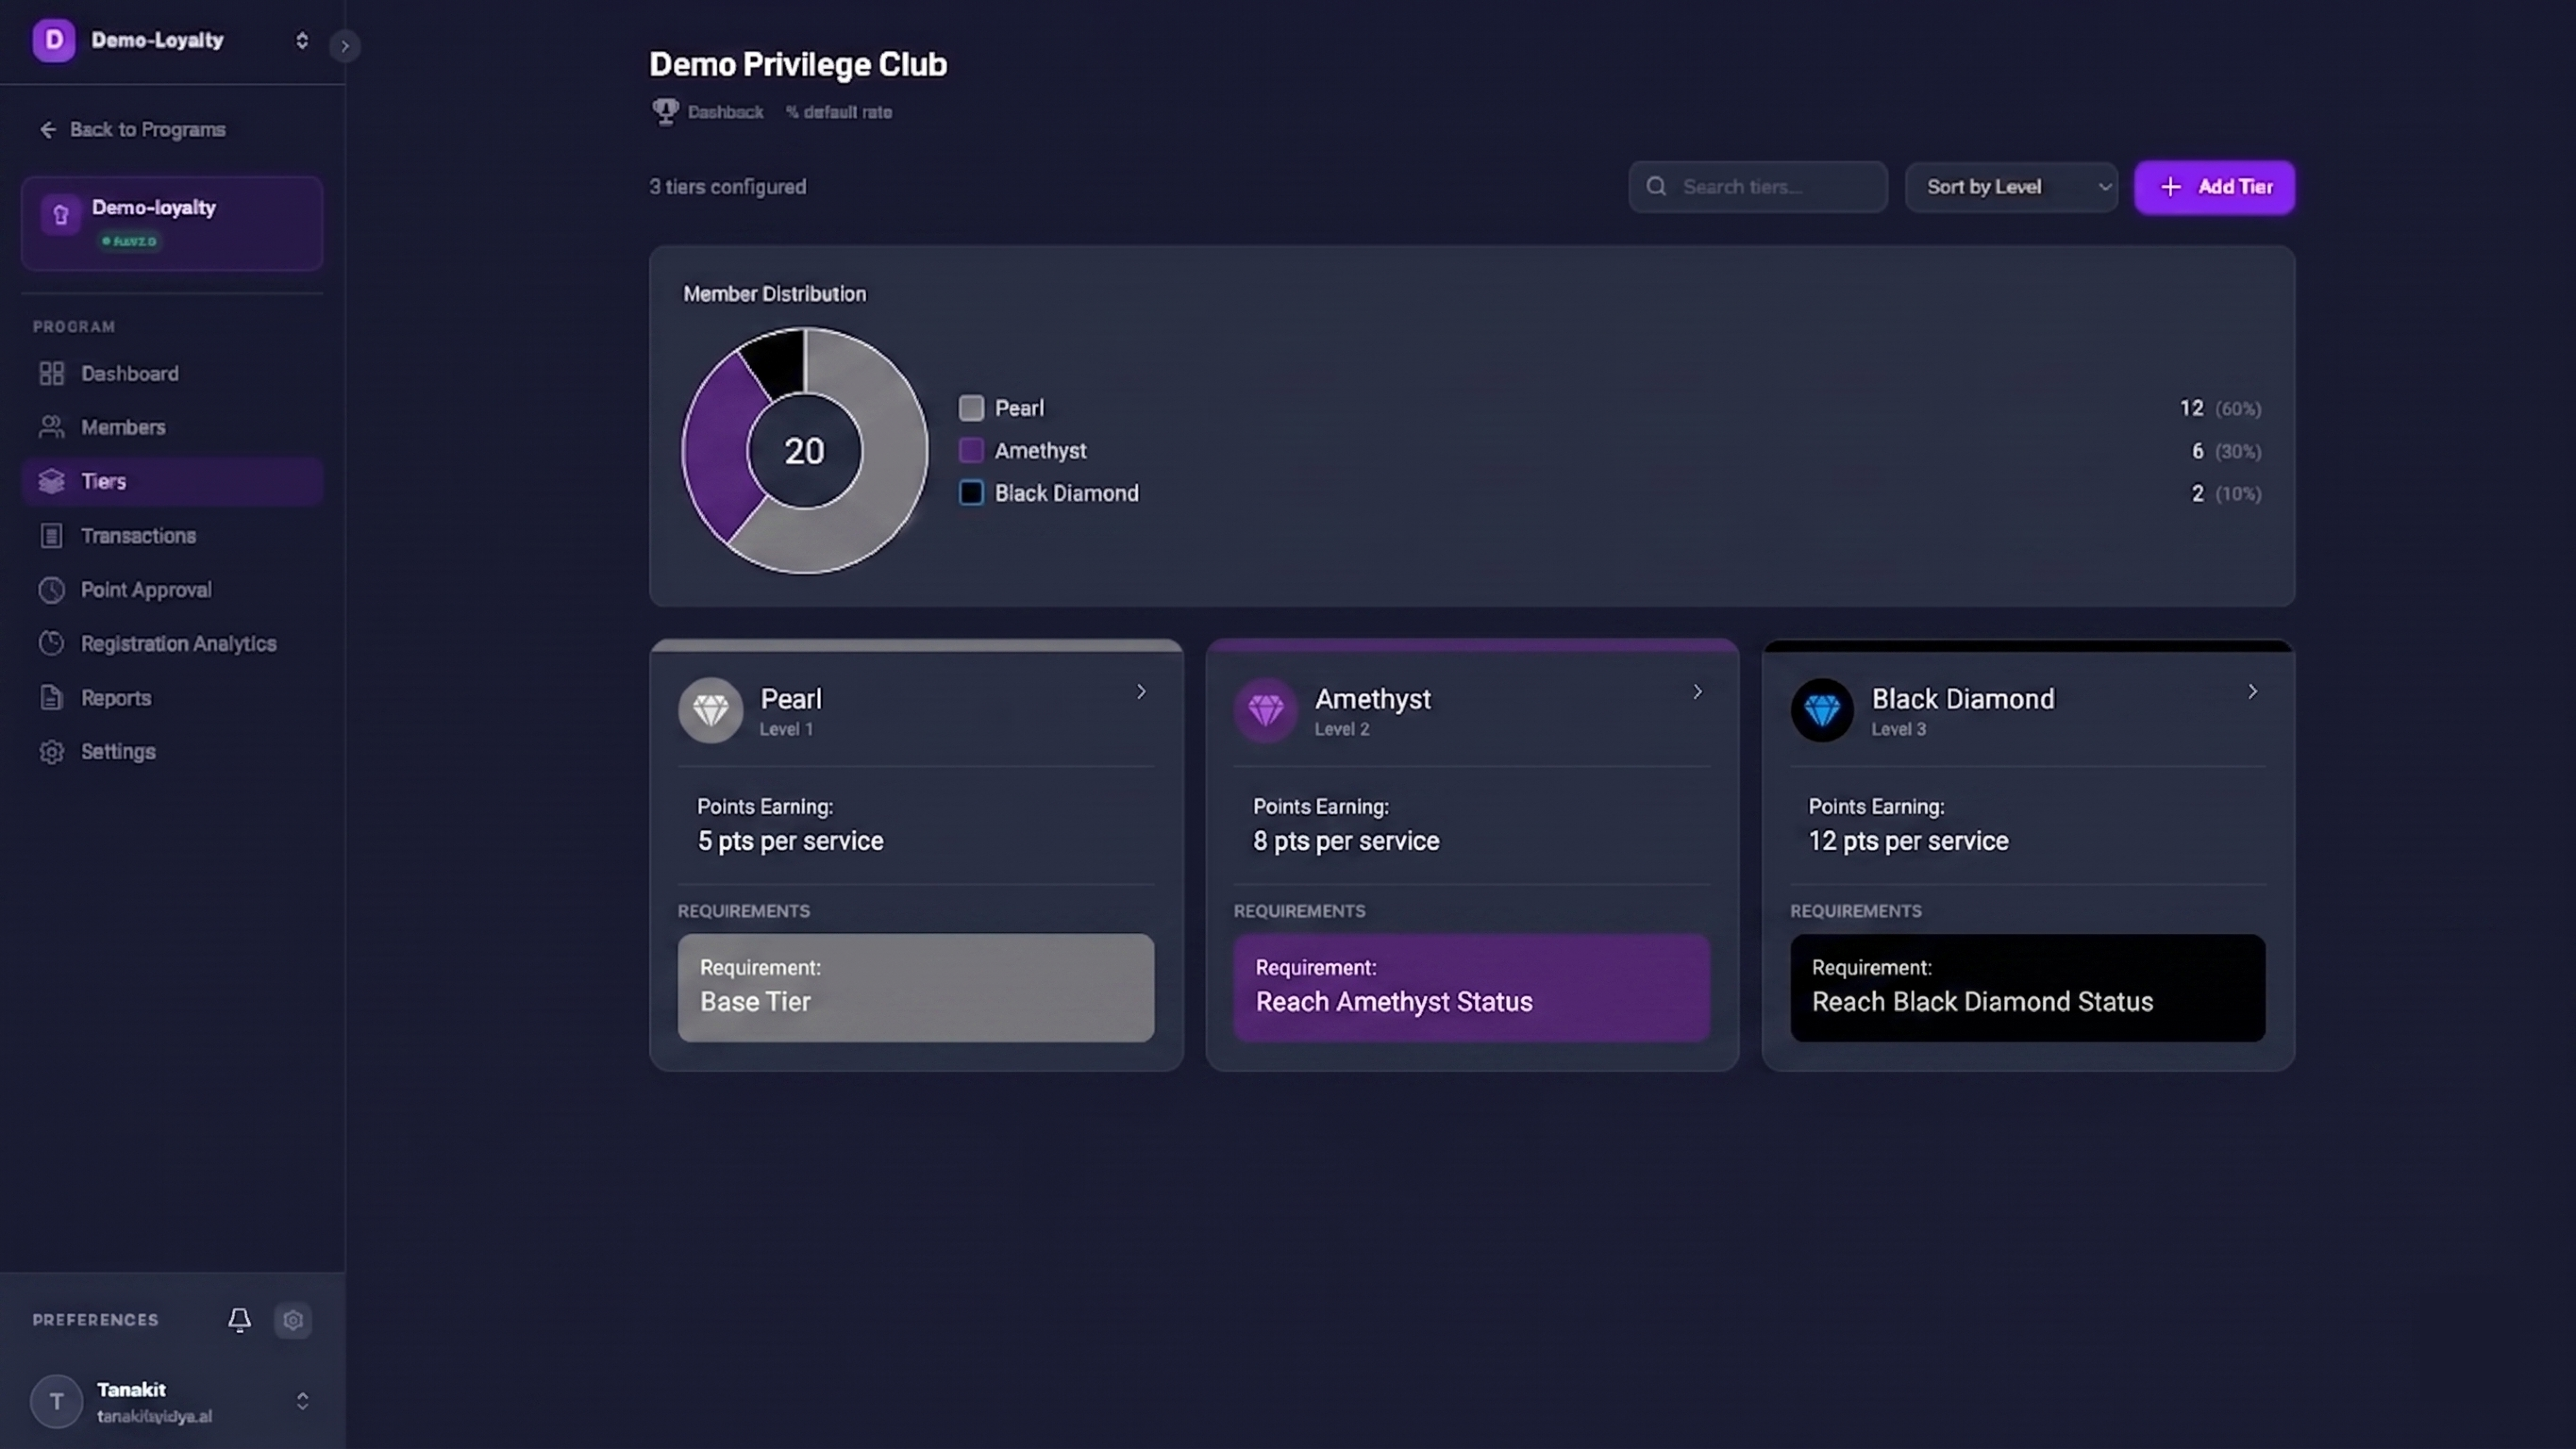The width and height of the screenshot is (2576, 1449).
Task: Click the '8 pts per service' value
Action: [1346, 842]
